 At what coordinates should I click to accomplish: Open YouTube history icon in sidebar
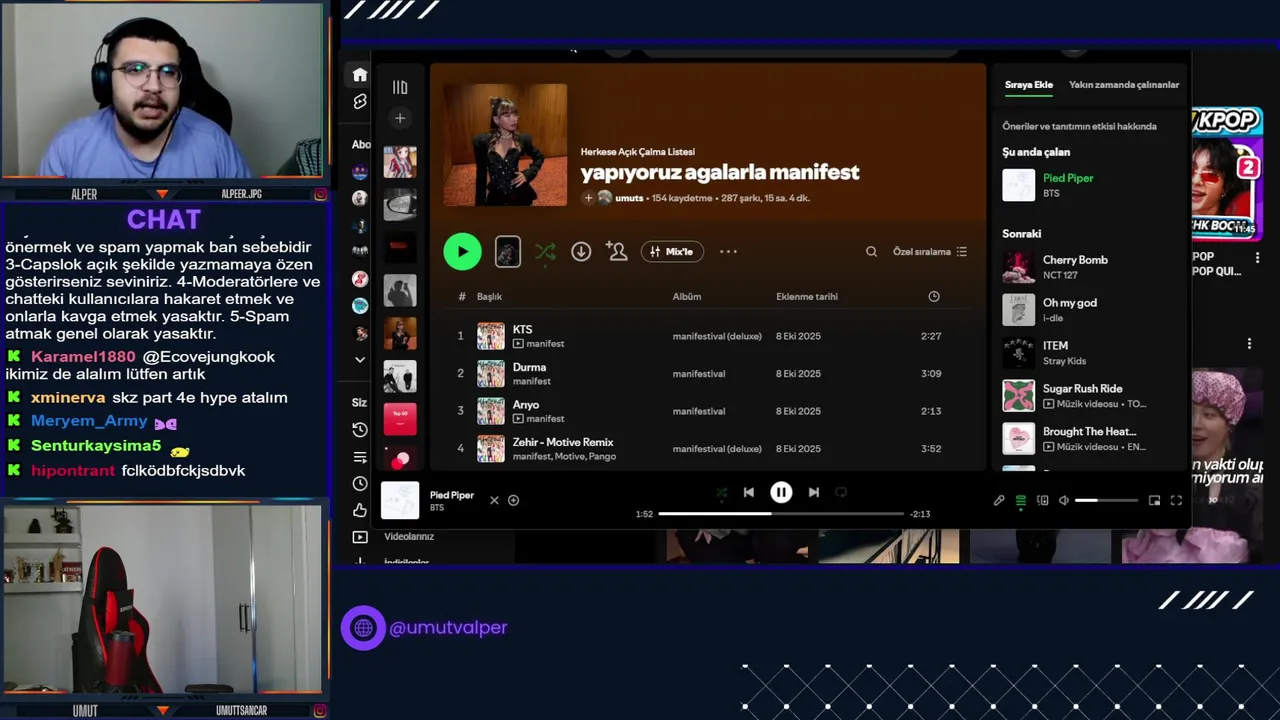coord(360,430)
